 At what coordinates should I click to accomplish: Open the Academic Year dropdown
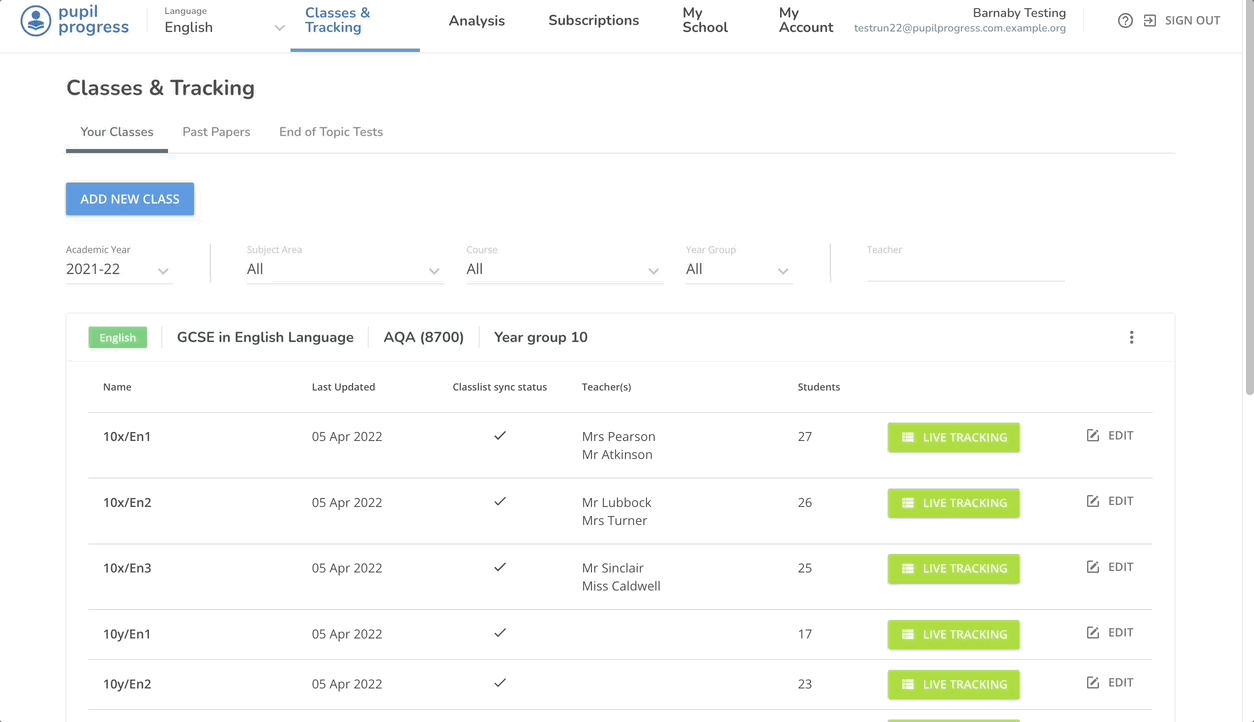pyautogui.click(x=118, y=269)
